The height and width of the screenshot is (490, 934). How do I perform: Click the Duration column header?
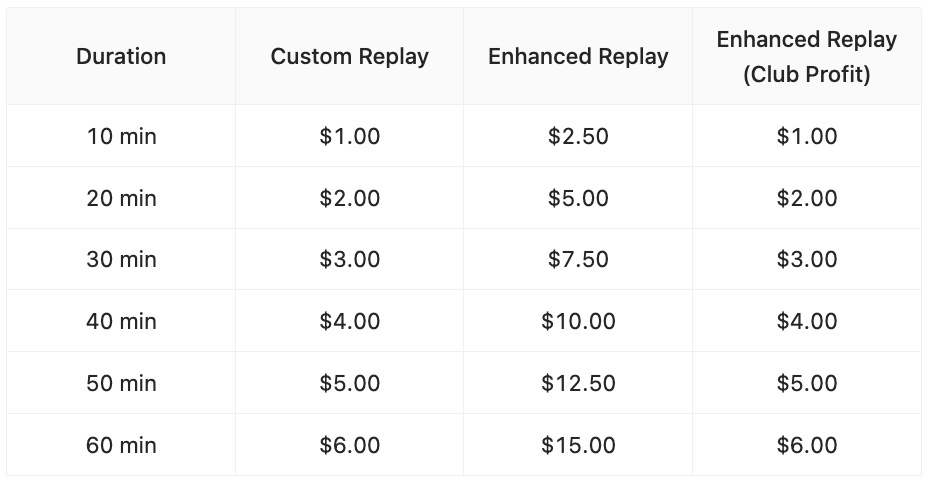(x=121, y=56)
